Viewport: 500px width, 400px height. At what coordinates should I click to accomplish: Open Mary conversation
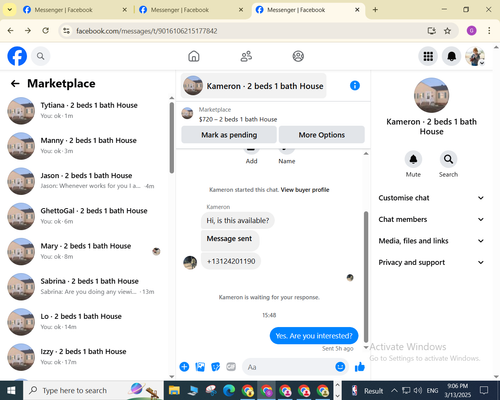point(87,251)
